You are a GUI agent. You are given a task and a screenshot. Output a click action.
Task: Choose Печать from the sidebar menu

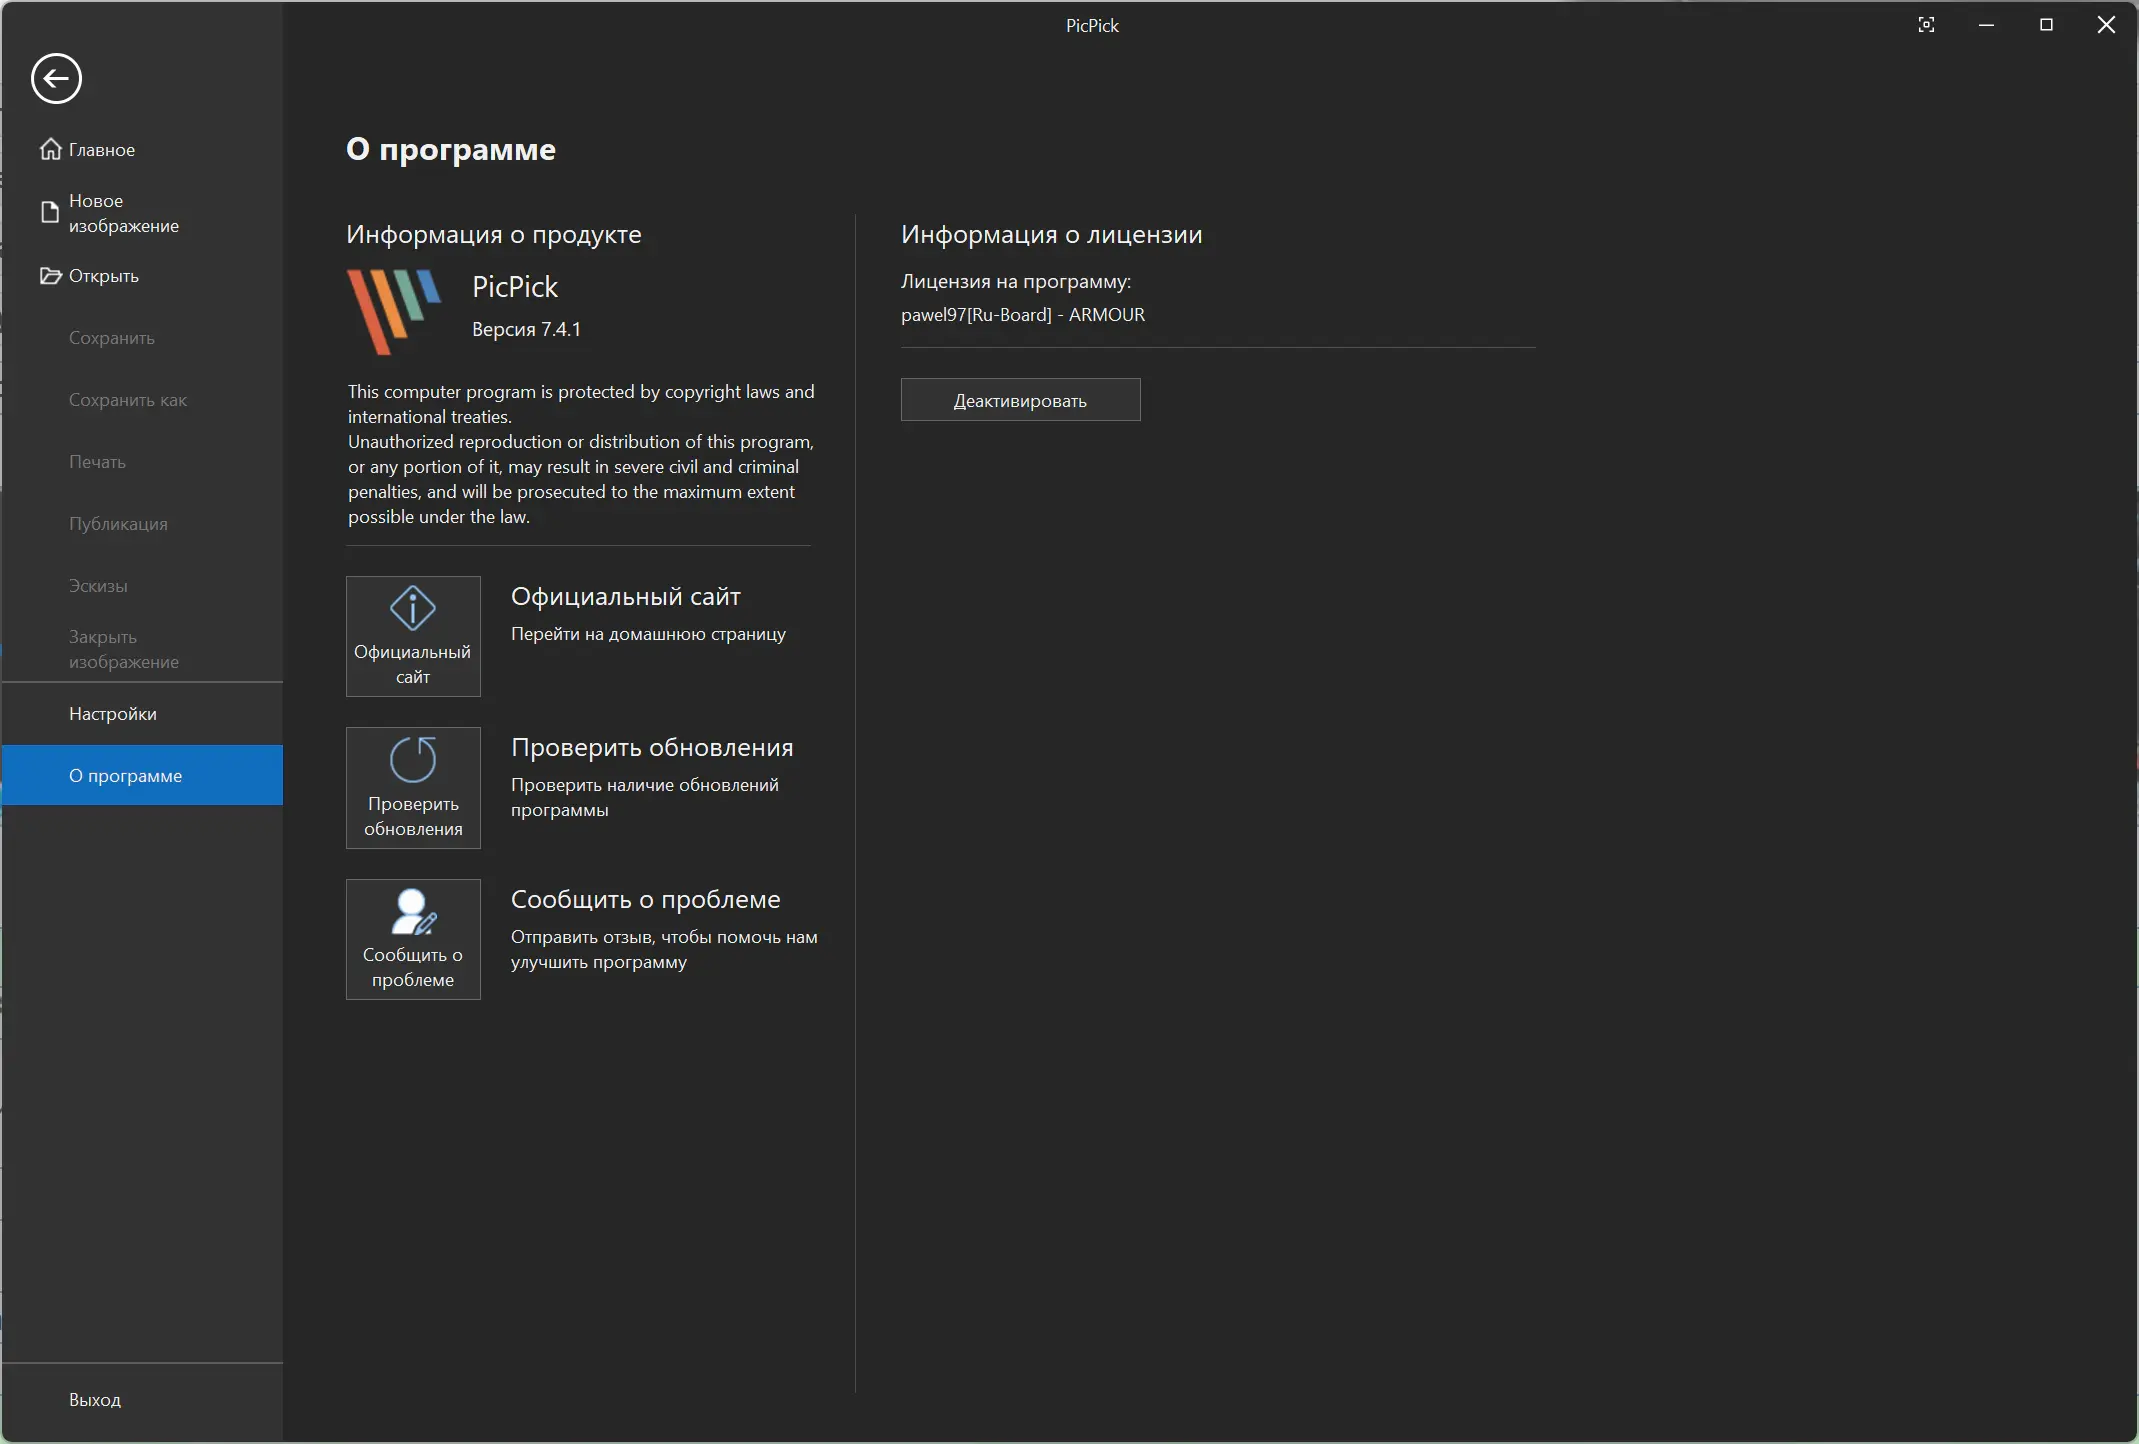pyautogui.click(x=97, y=462)
